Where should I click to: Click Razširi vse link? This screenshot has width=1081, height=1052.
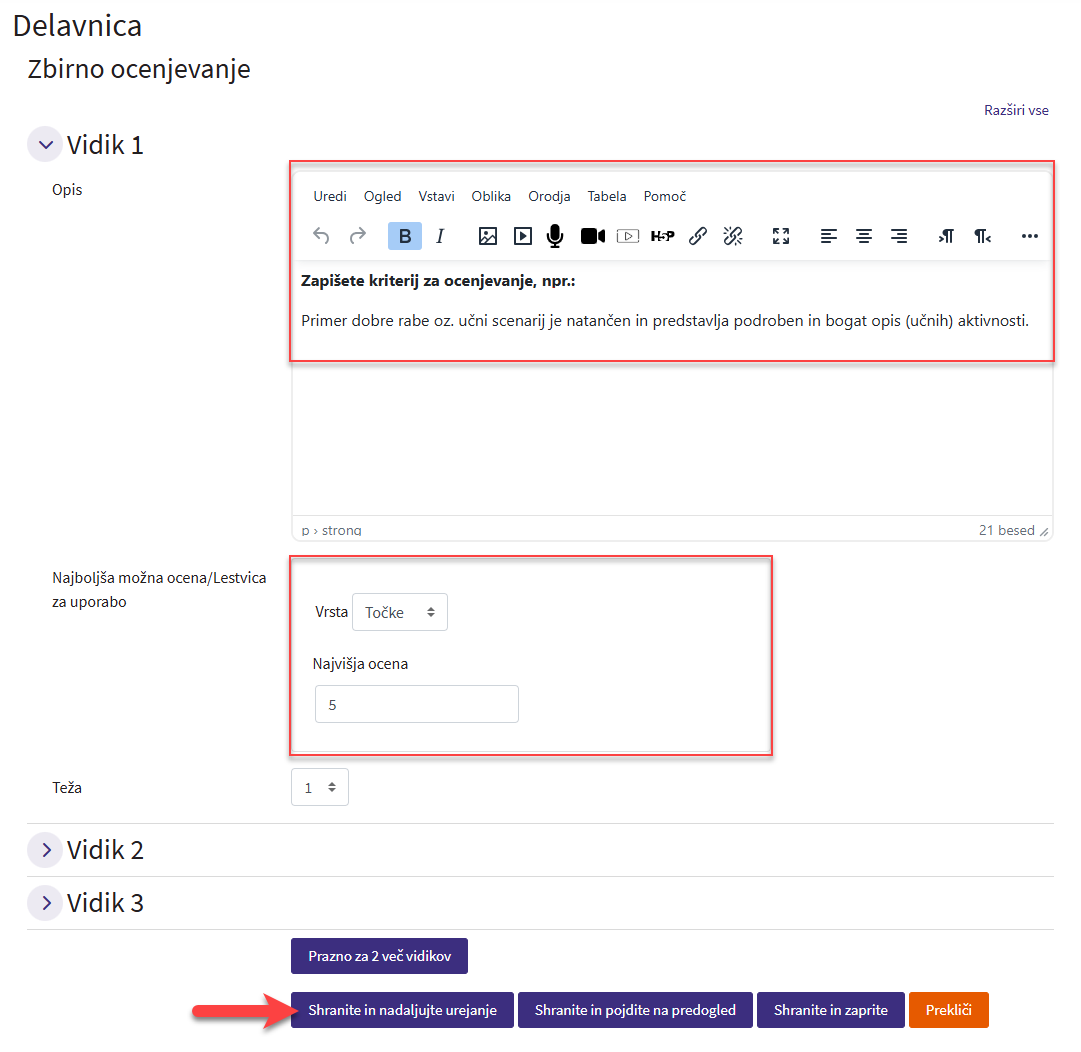click(x=1016, y=110)
